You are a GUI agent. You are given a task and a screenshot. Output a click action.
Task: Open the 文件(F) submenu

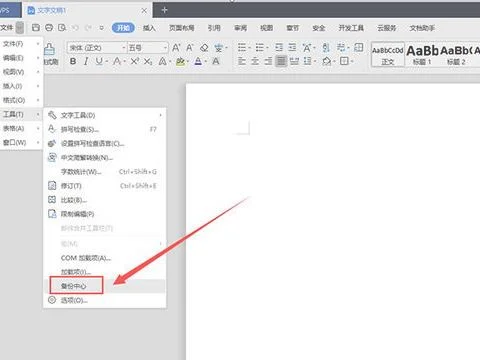(x=21, y=44)
